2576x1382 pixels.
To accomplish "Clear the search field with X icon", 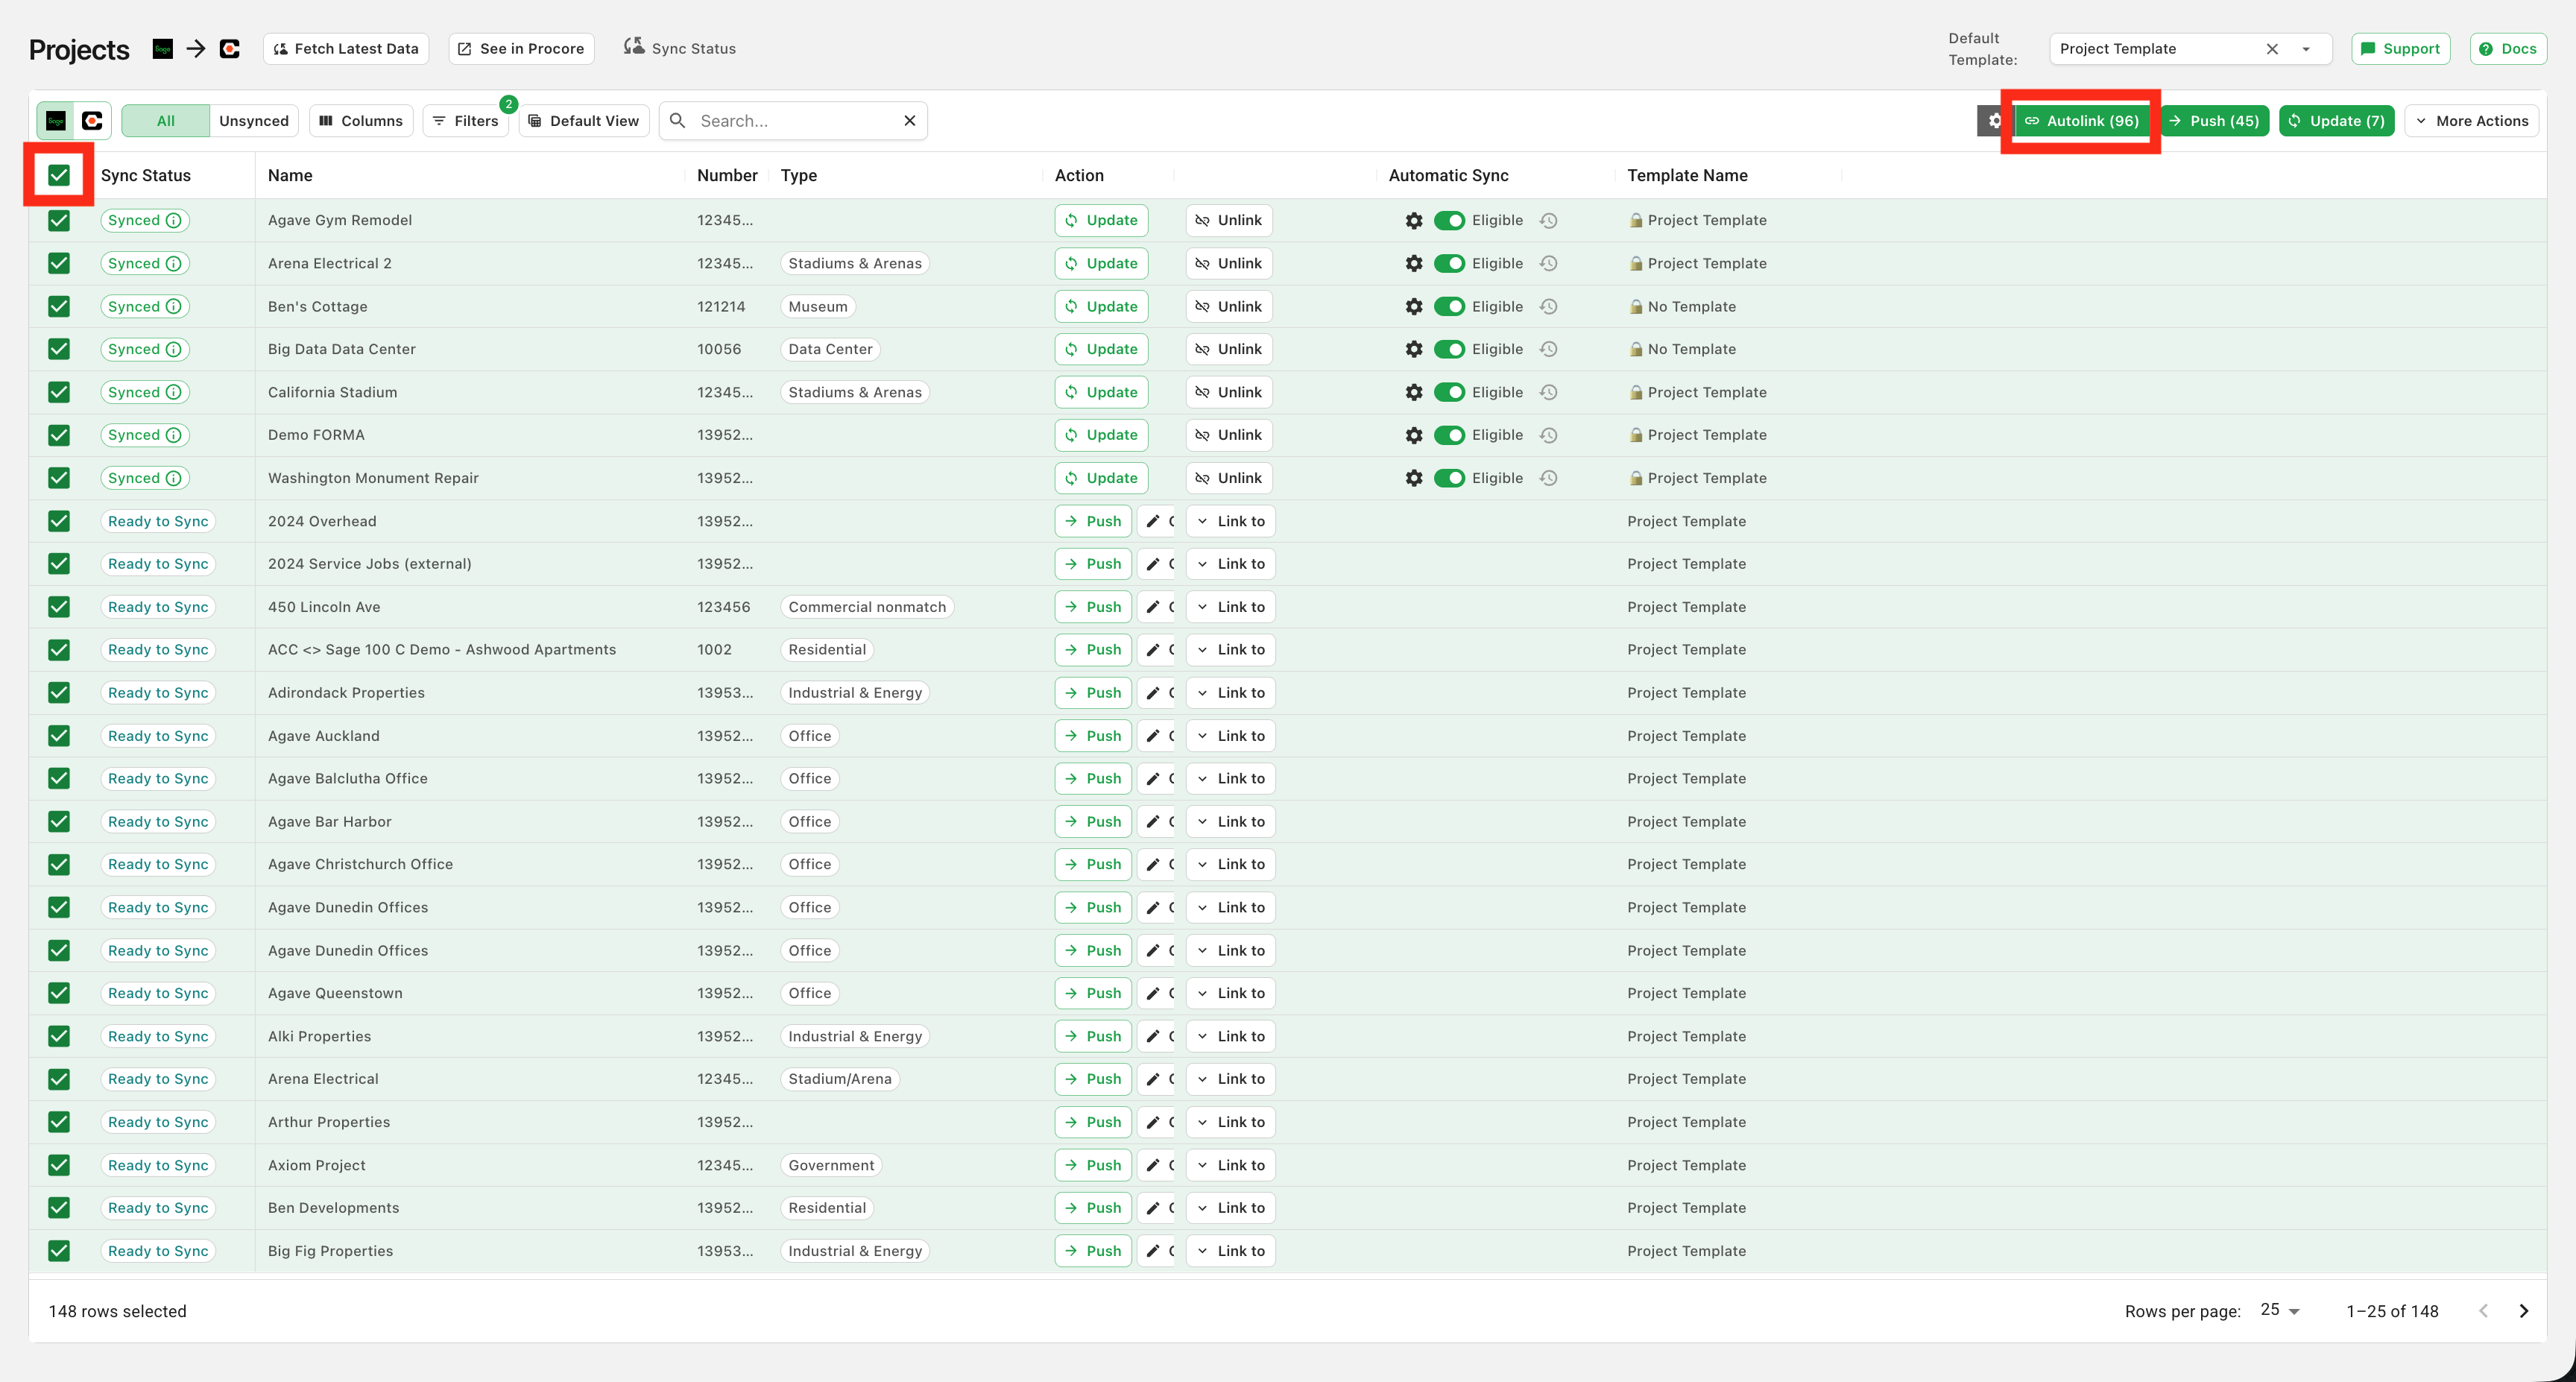I will (909, 121).
